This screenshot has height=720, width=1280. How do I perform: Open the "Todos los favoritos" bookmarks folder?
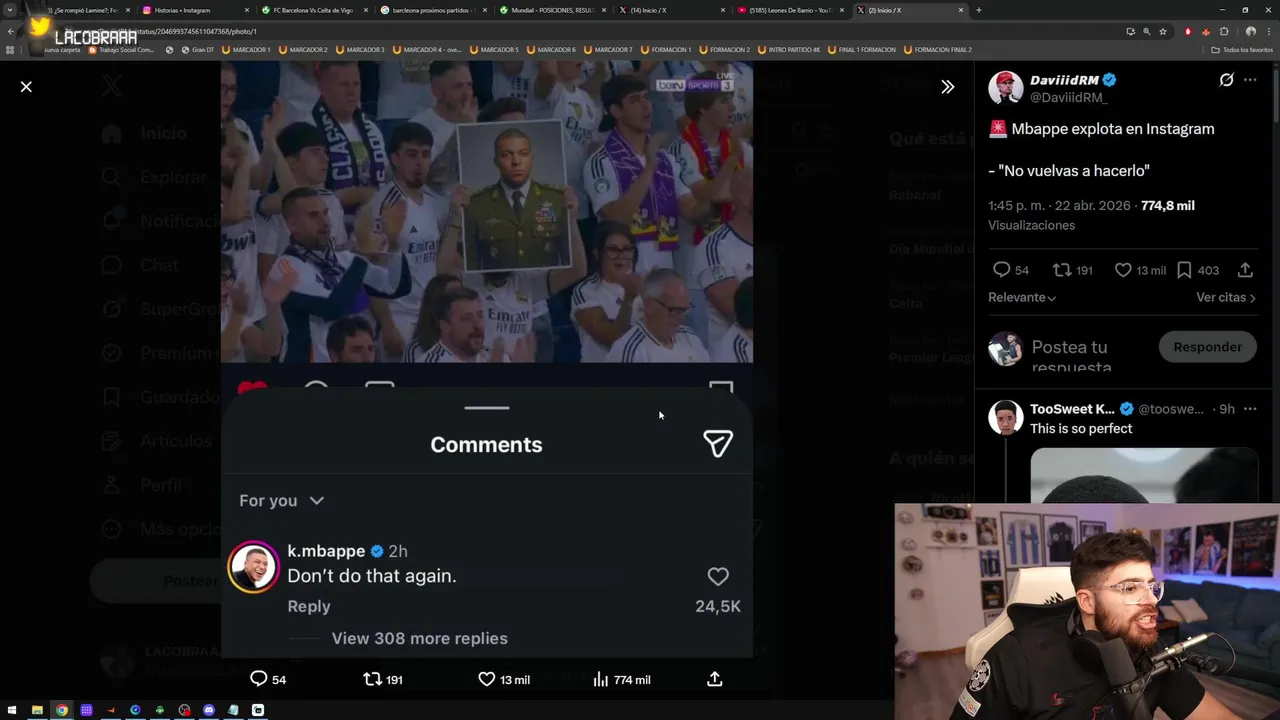[x=1241, y=50]
